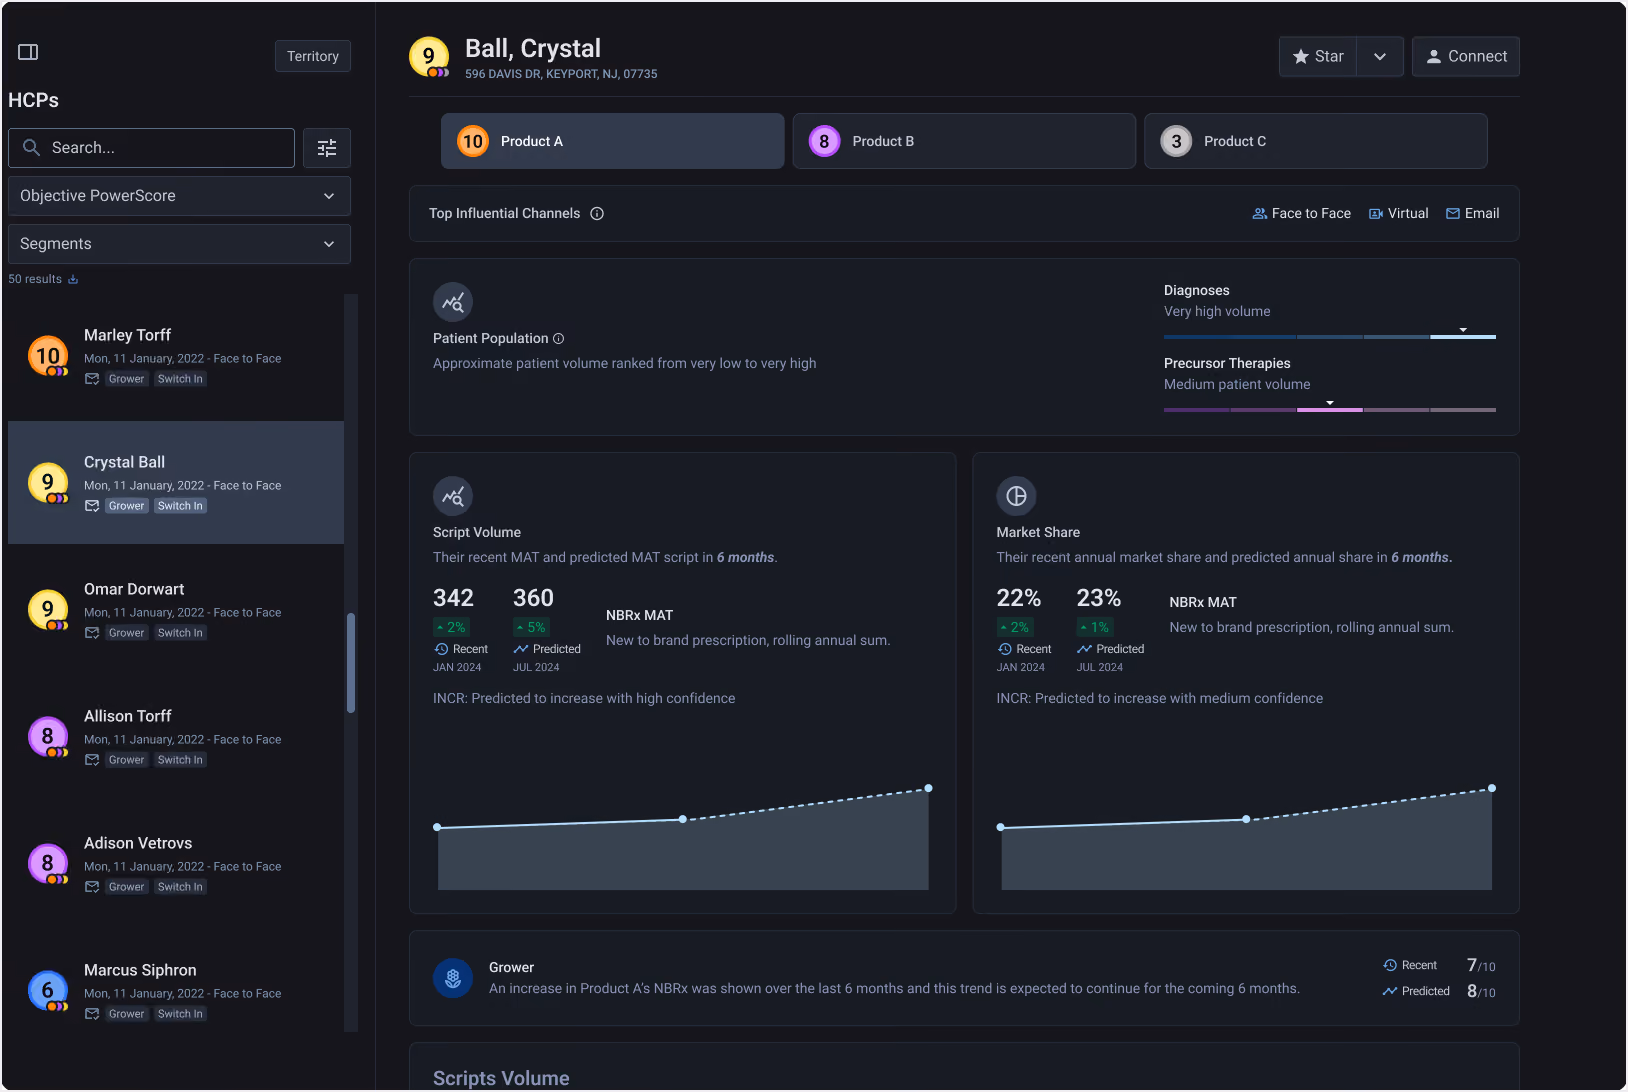Viewport: 1628px width, 1092px height.
Task: Expand the Star button dropdown arrow
Action: point(1380,57)
